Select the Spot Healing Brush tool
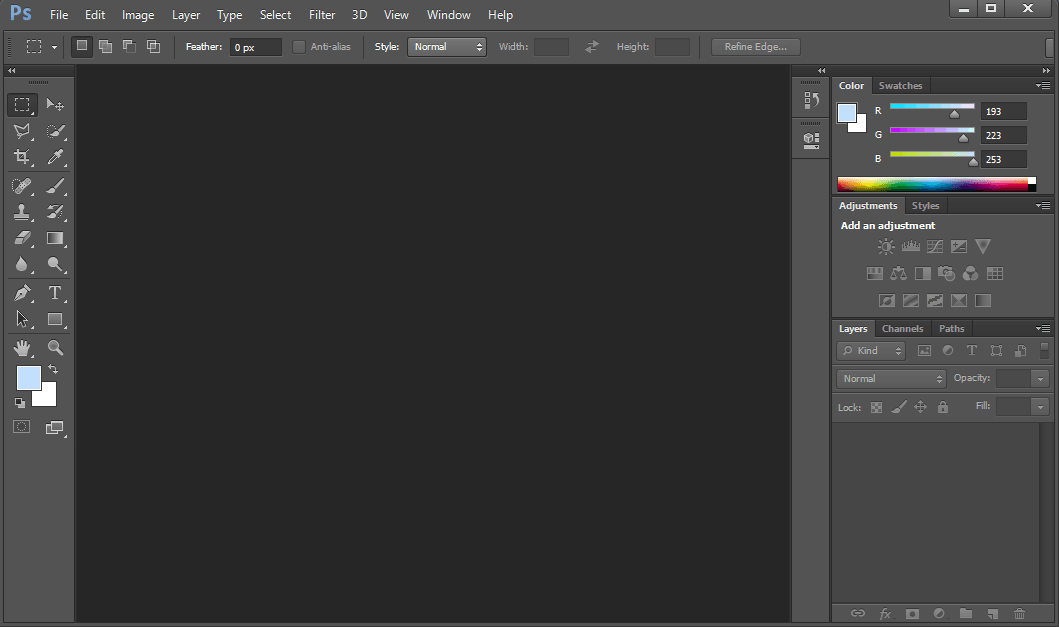This screenshot has height=627, width=1059. pyautogui.click(x=22, y=186)
